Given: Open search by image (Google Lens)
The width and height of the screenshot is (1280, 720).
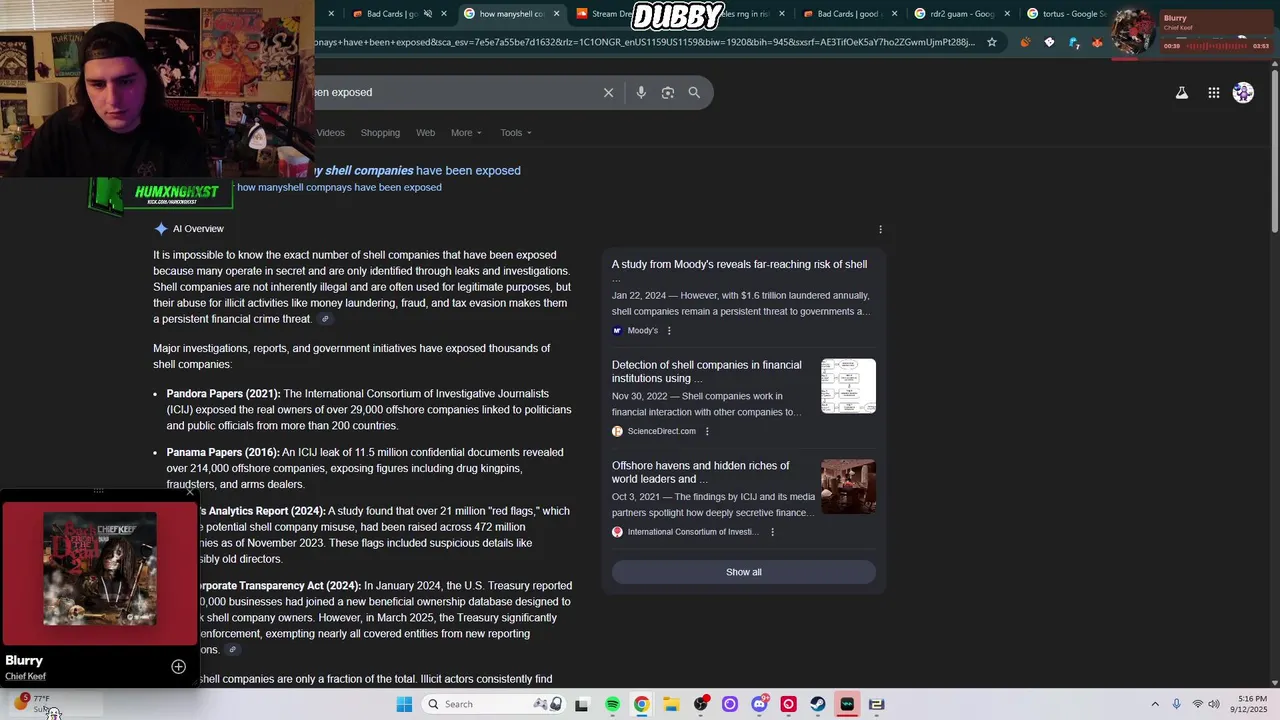Looking at the screenshot, I should coord(667,92).
